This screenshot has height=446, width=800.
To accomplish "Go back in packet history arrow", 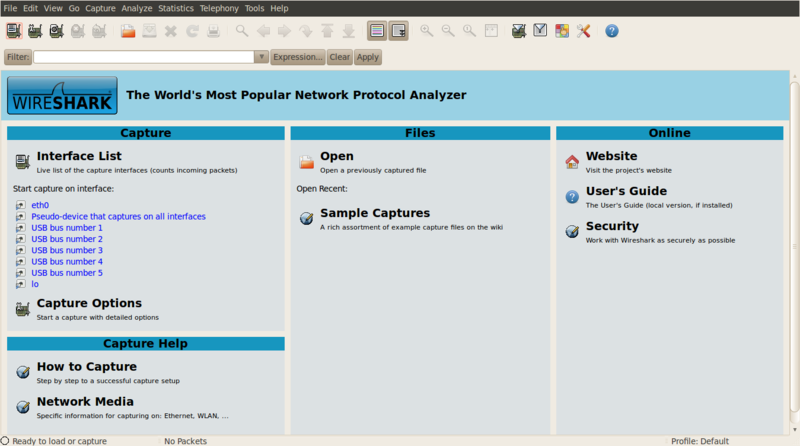I will click(263, 31).
